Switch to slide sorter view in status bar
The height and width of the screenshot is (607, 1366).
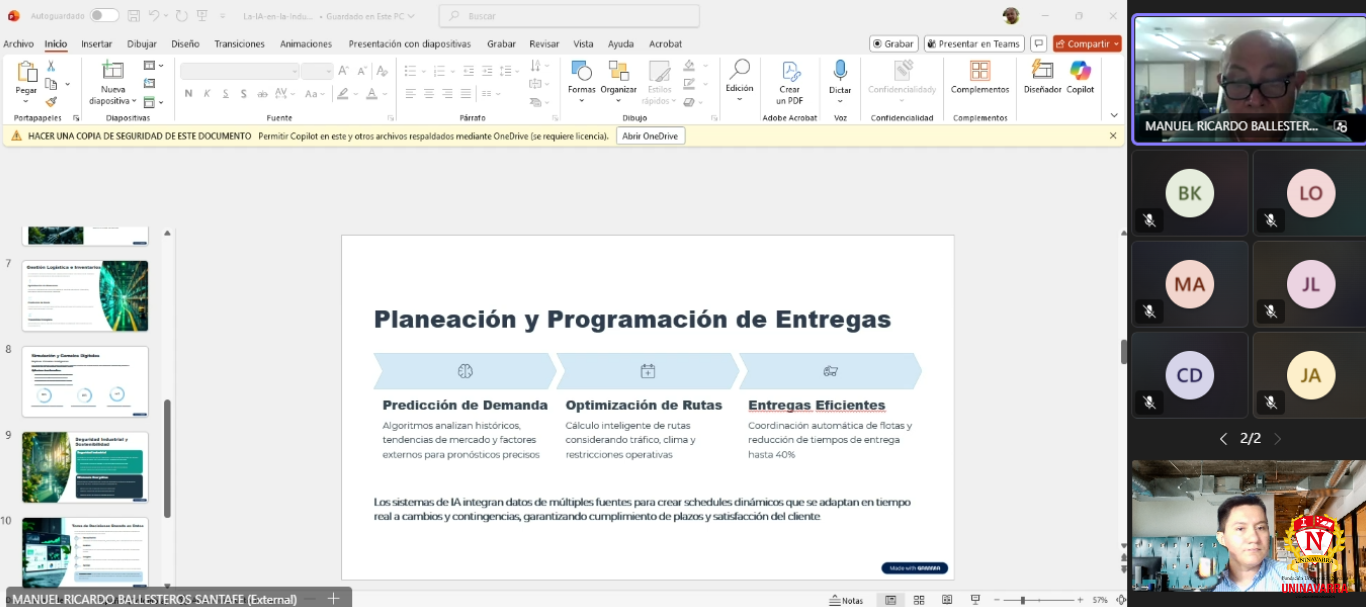pyautogui.click(x=918, y=600)
